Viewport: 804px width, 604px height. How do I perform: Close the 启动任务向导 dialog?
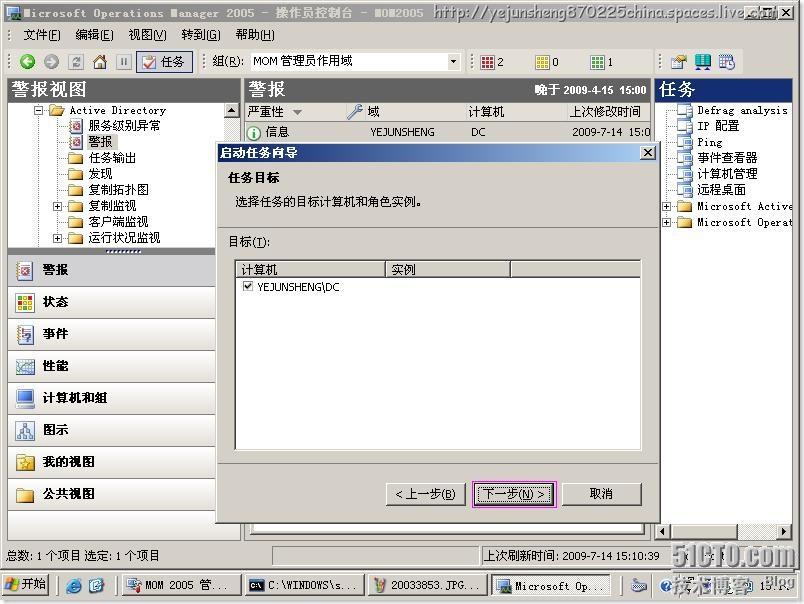(648, 153)
